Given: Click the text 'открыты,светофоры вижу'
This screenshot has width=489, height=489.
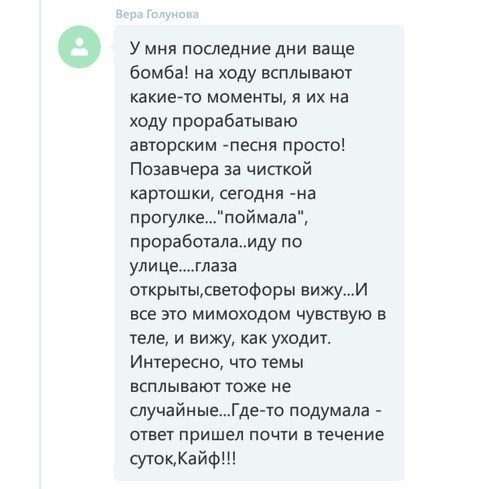Looking at the screenshot, I should pos(236,290).
